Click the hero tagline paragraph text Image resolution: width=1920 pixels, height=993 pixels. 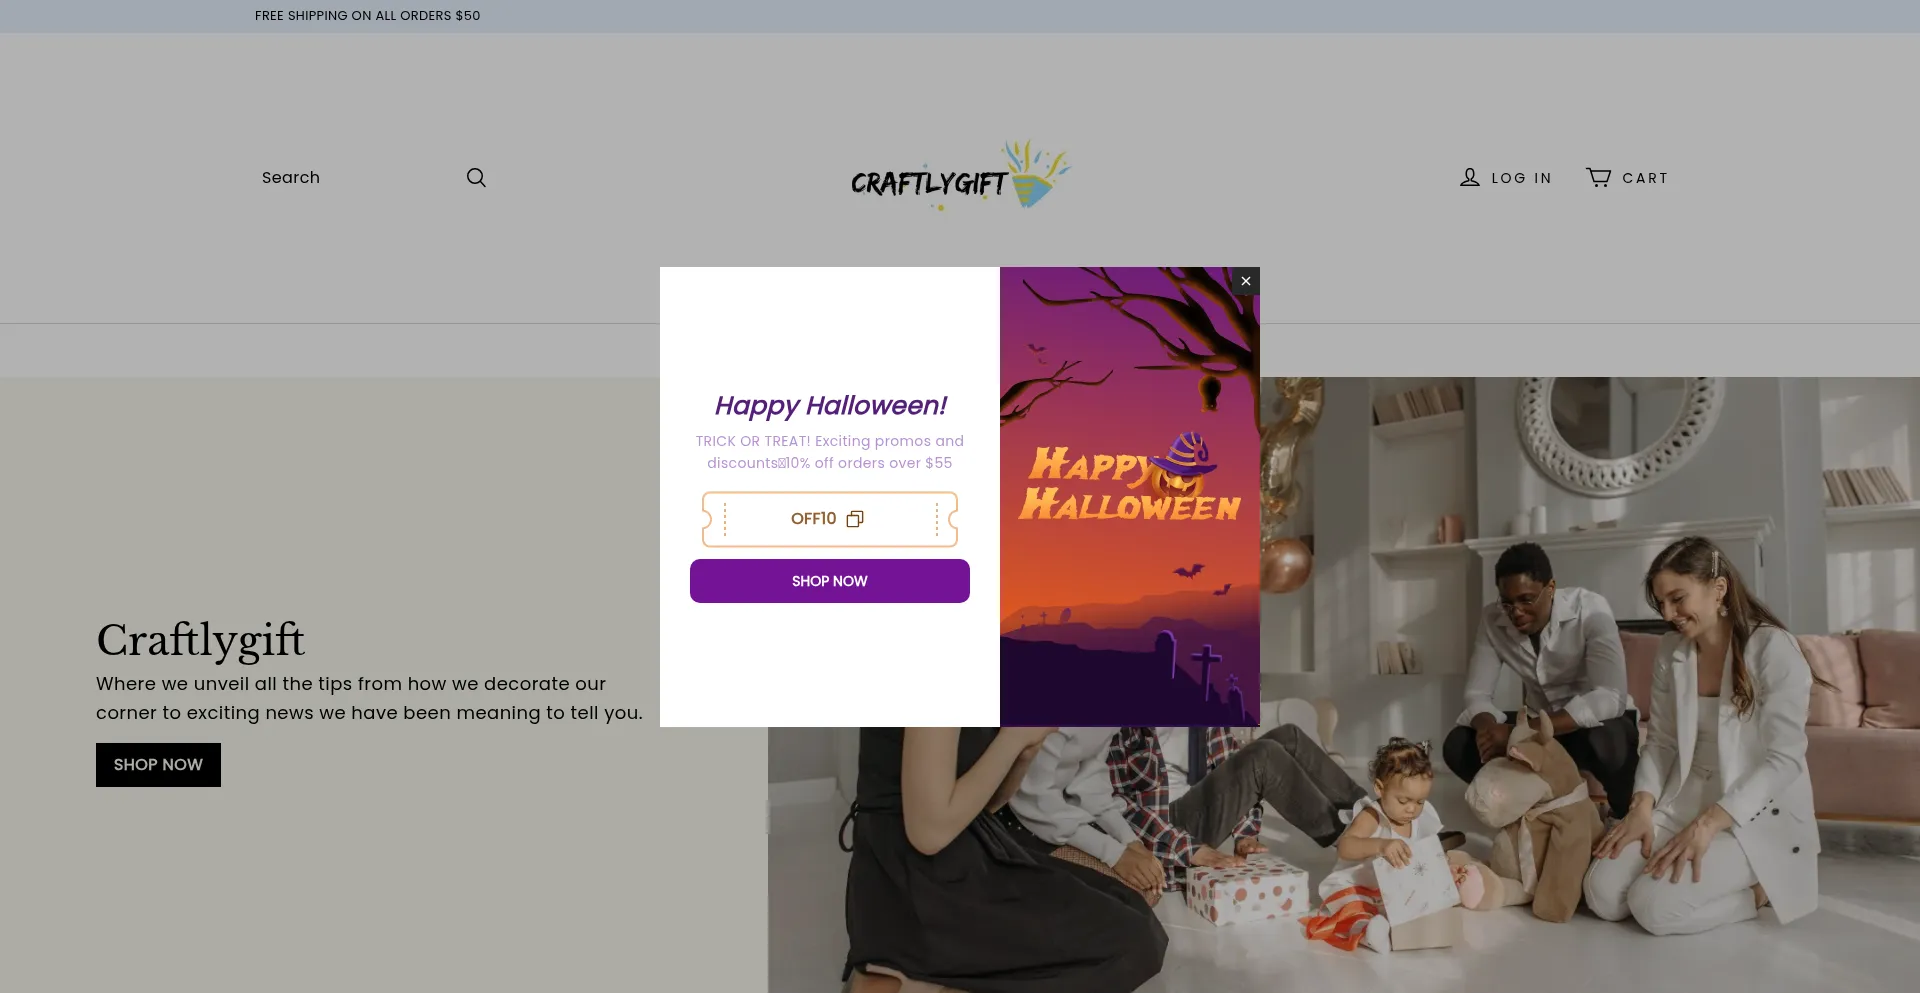click(x=369, y=698)
